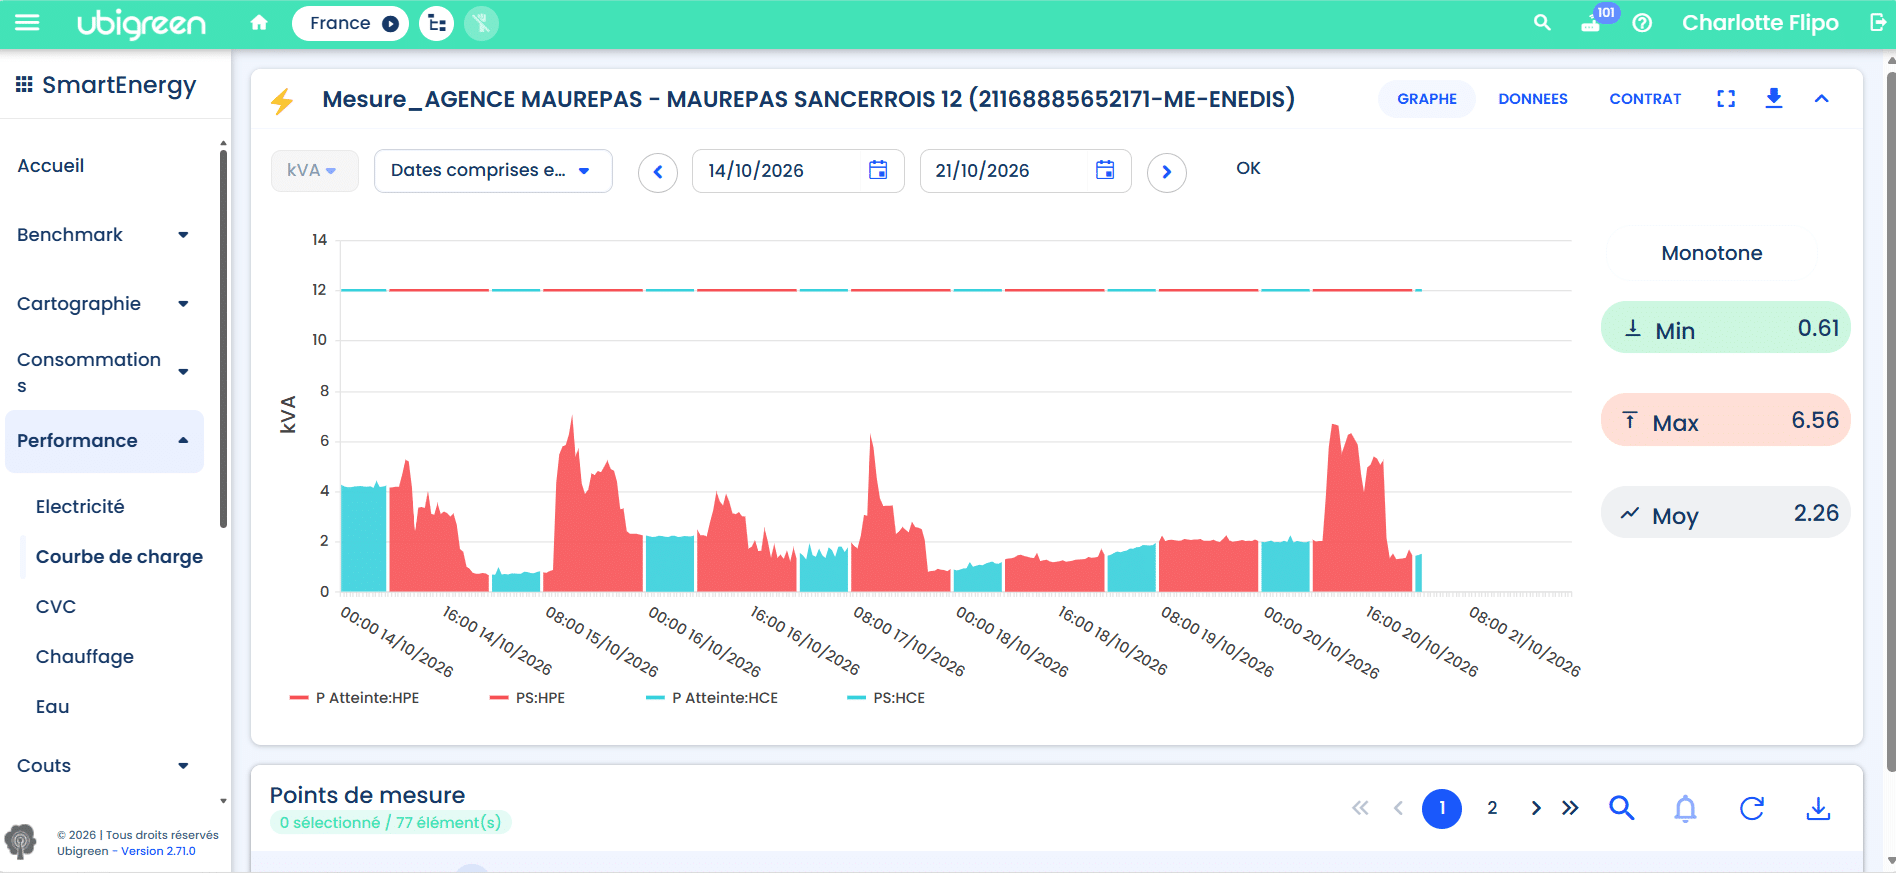Log out using the exit icon
Image resolution: width=1896 pixels, height=873 pixels.
point(1878,23)
